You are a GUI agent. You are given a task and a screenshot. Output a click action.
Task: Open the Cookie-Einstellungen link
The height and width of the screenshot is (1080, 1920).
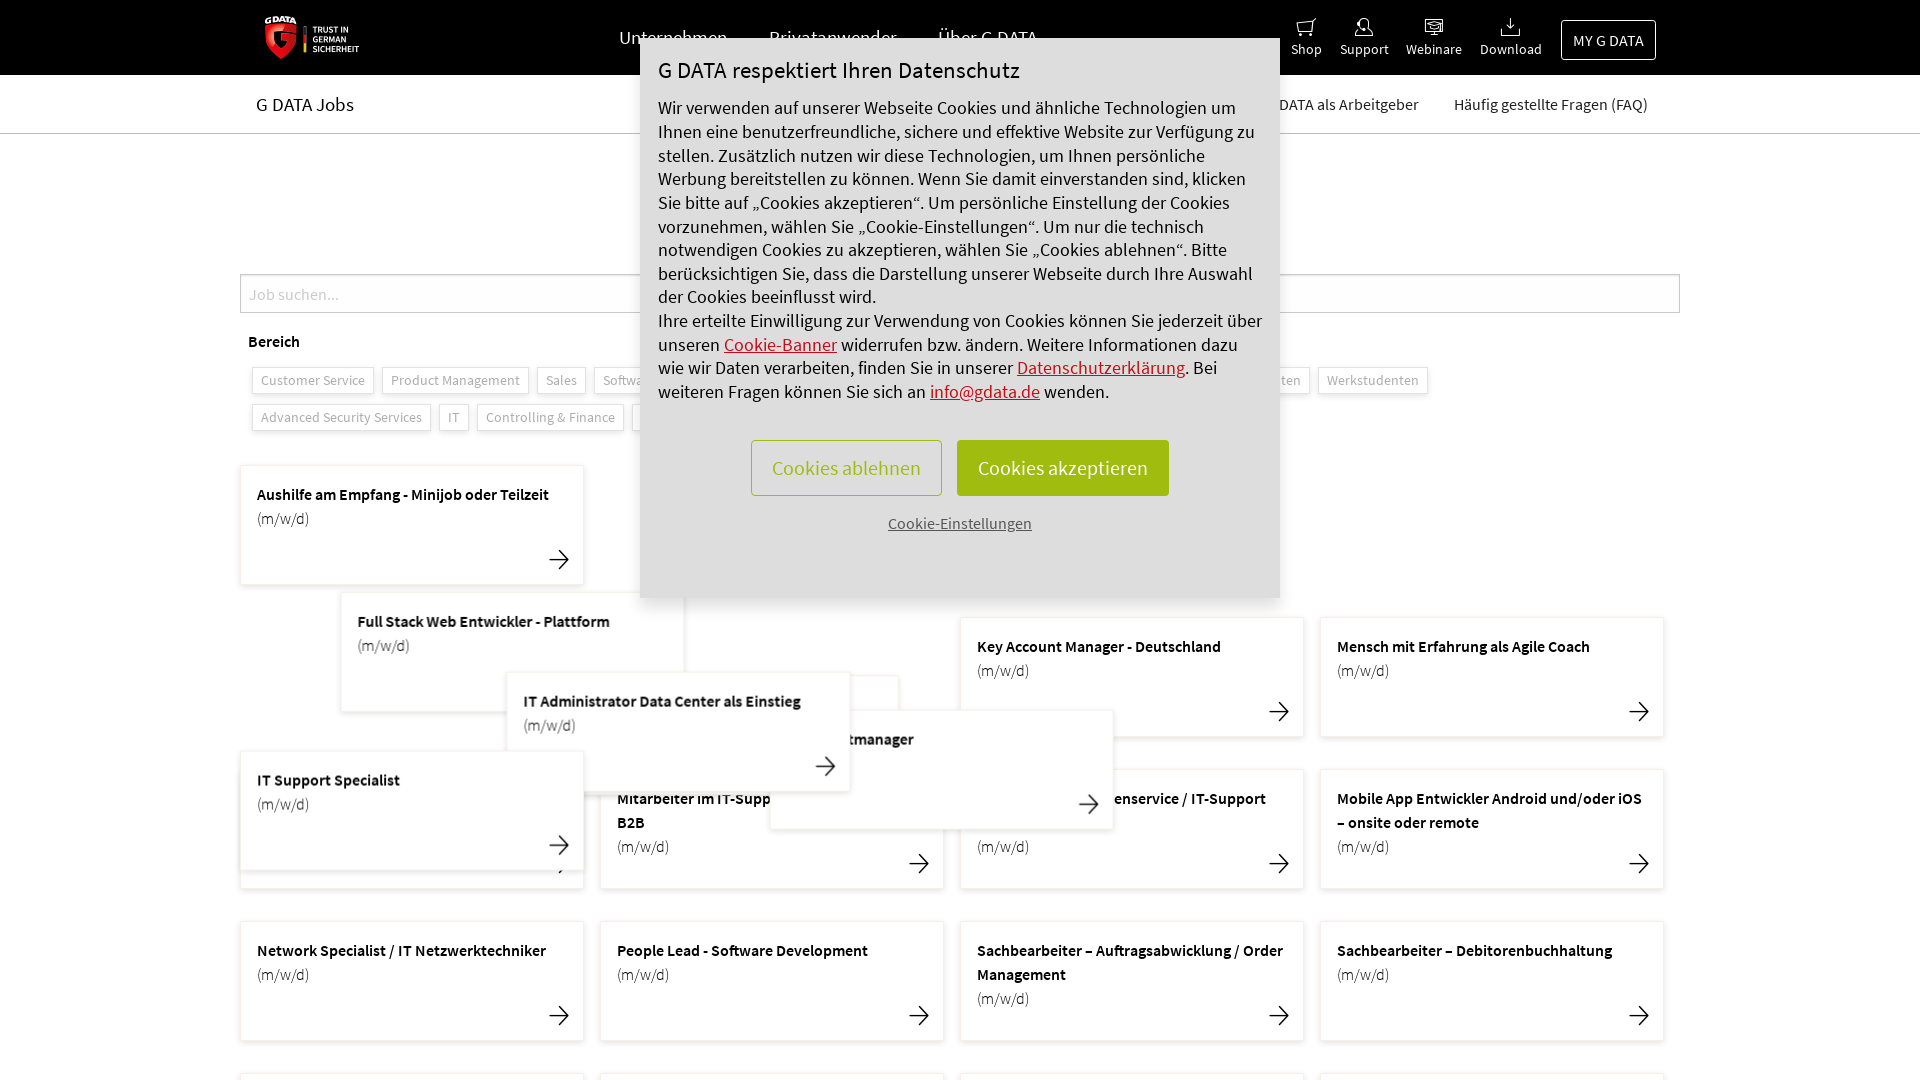coord(959,524)
